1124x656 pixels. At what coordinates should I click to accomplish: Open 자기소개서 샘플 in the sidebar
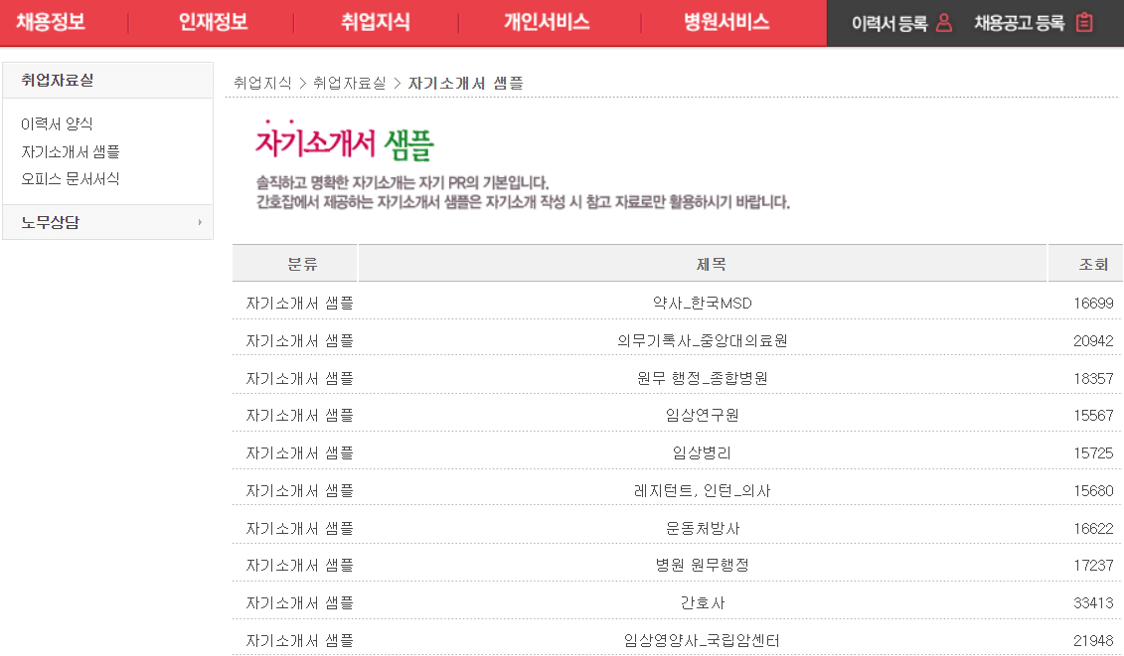tap(70, 152)
